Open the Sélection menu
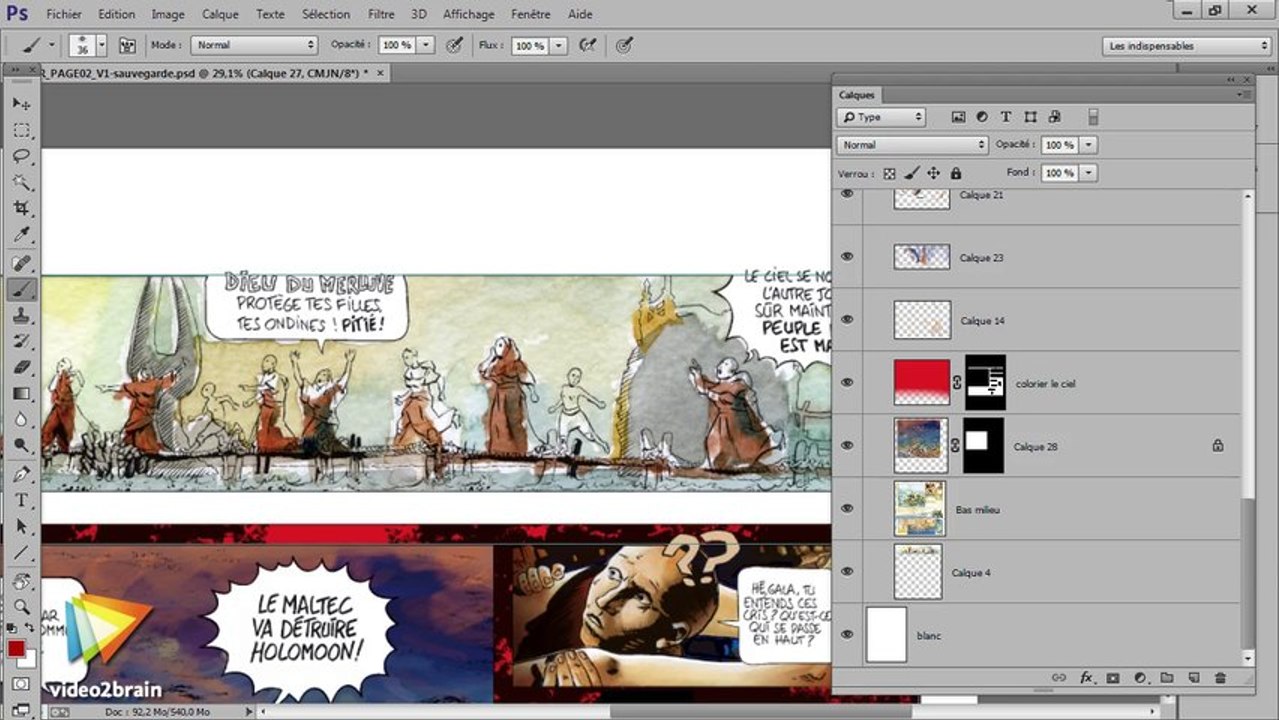1279x720 pixels. (326, 14)
